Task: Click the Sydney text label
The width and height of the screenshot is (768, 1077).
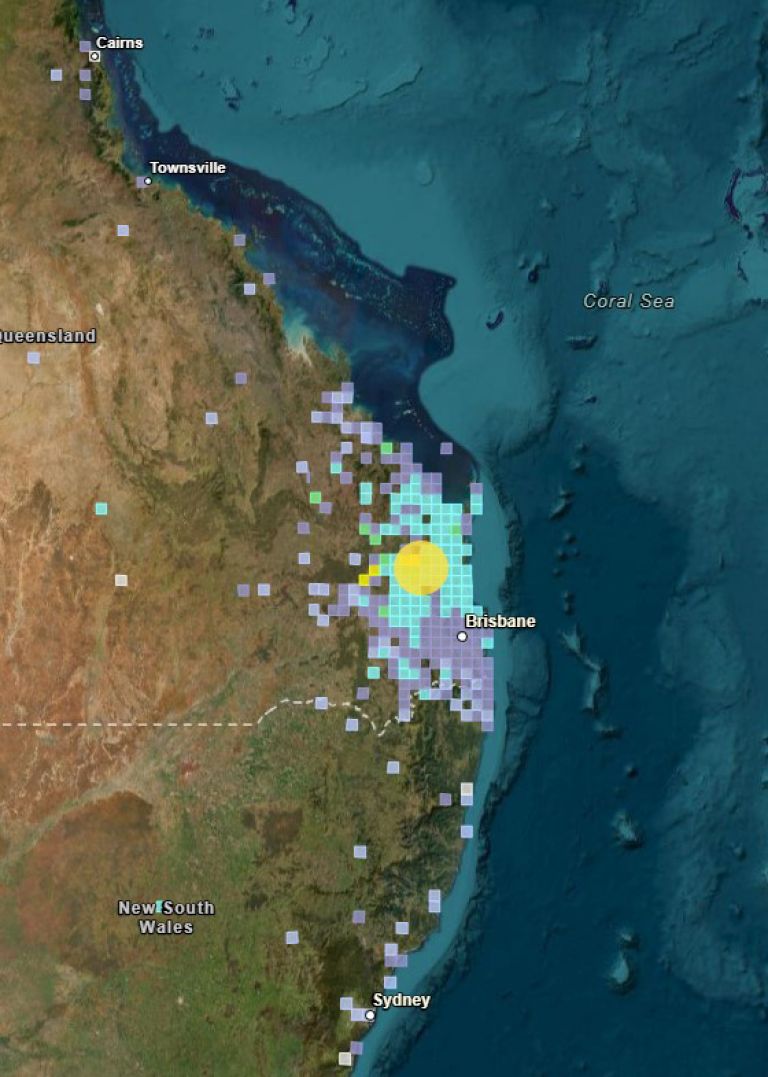Action: tap(401, 1000)
